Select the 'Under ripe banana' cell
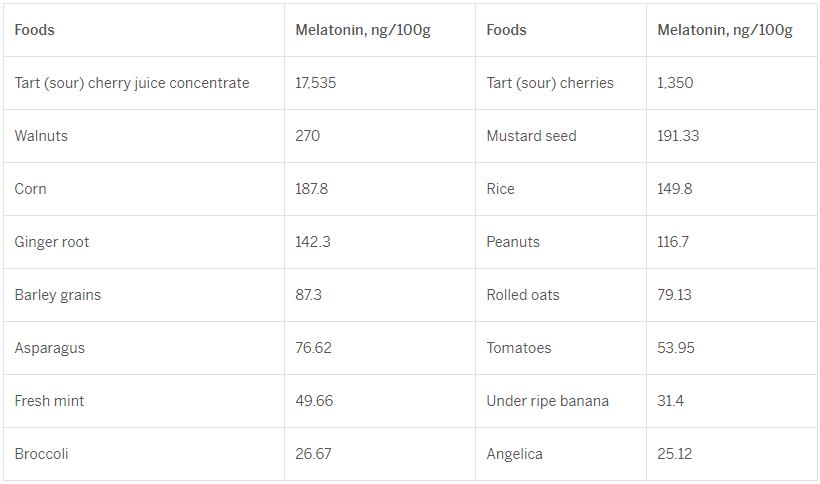 [548, 401]
